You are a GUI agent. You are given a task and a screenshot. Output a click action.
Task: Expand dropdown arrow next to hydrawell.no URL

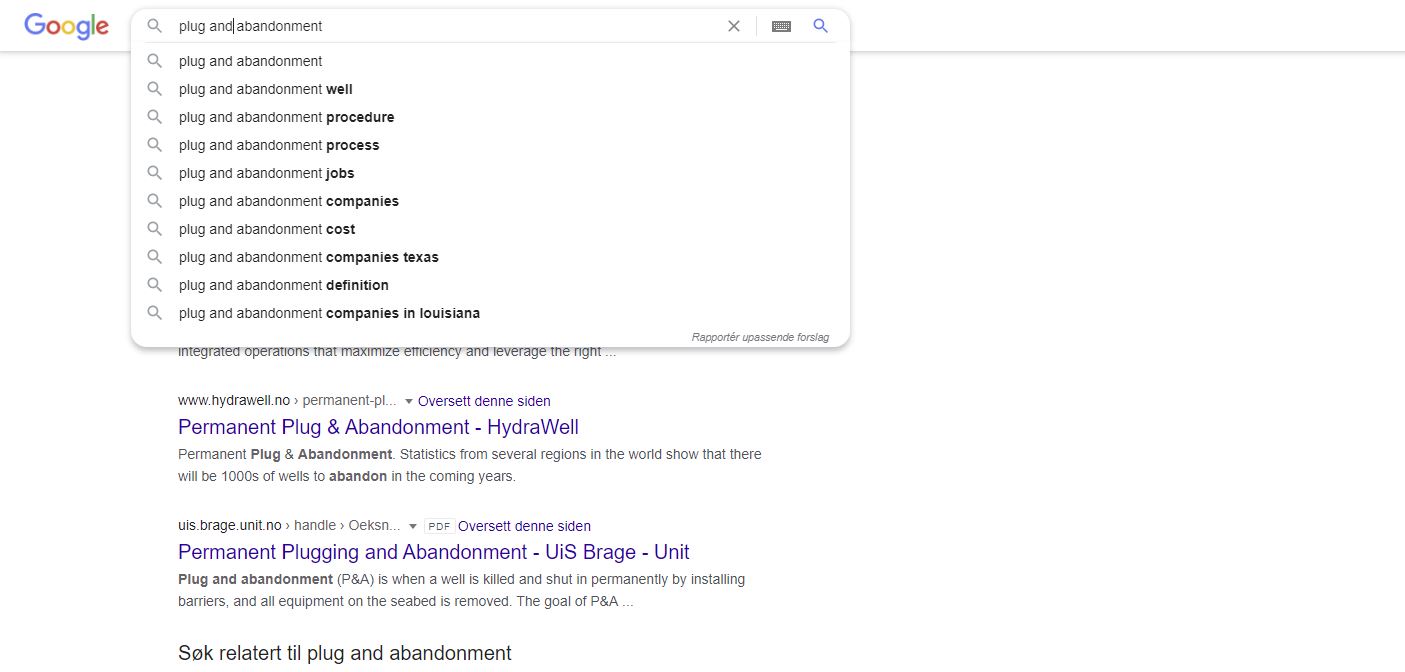pos(409,401)
